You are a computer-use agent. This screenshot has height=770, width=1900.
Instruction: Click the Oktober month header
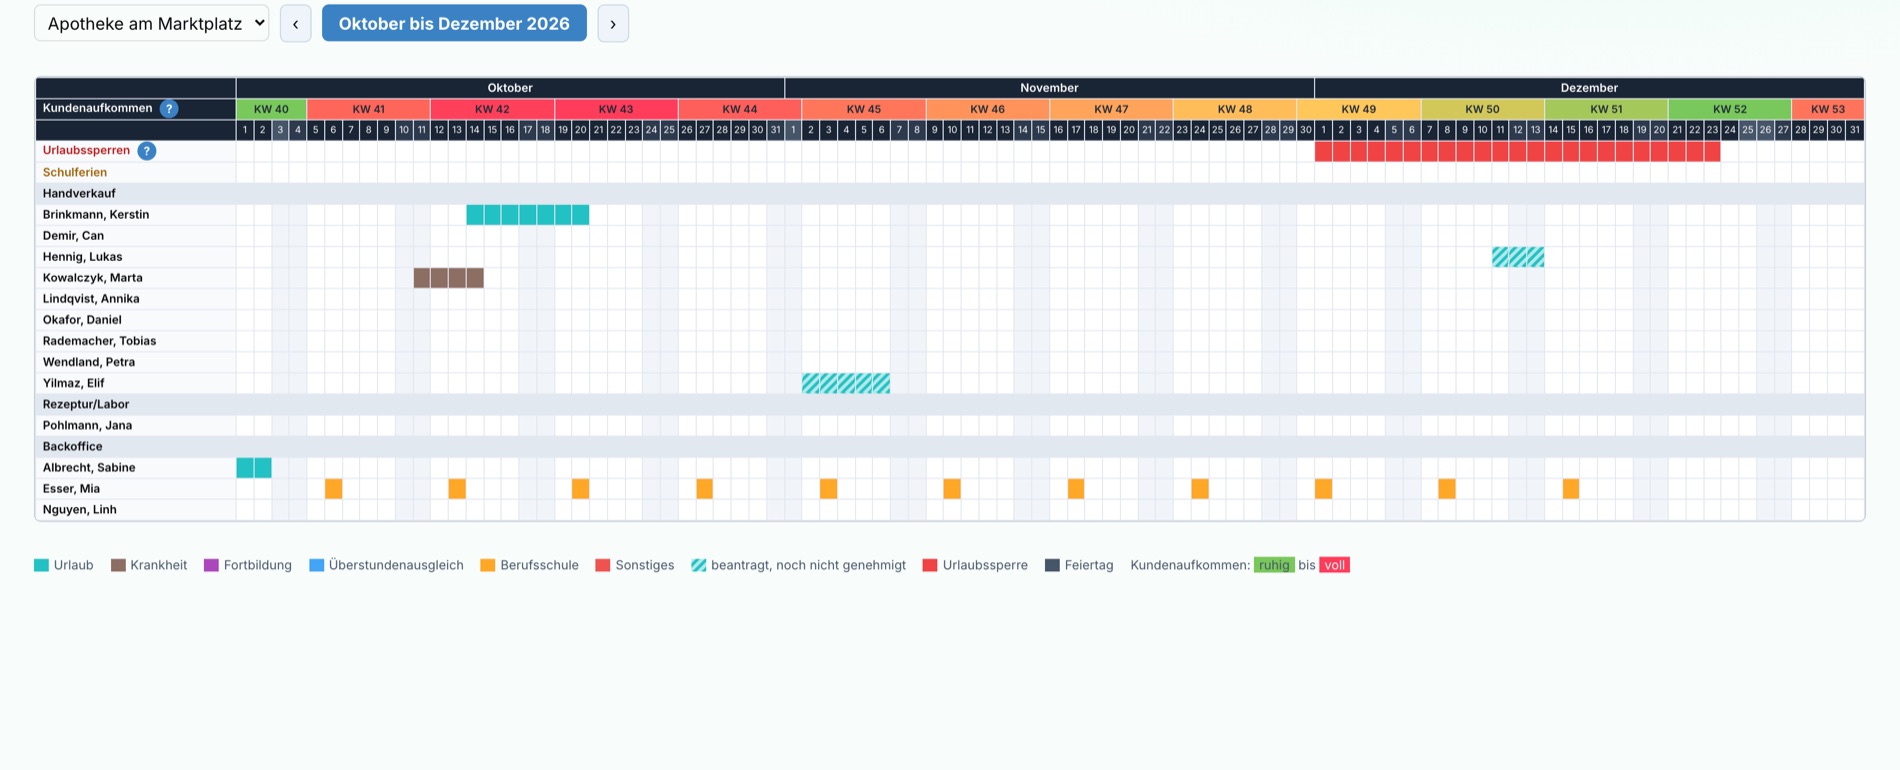(x=510, y=88)
